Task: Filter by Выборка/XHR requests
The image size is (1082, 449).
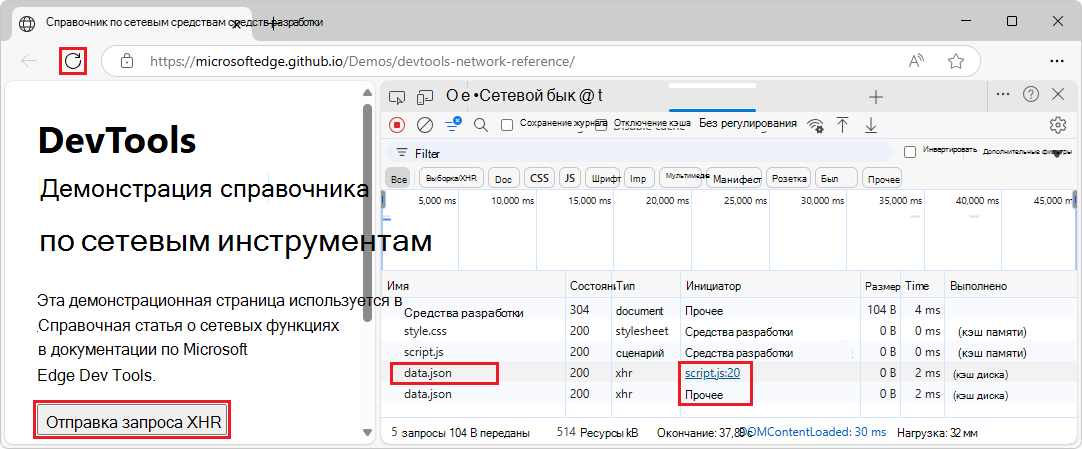Action: 452,178
